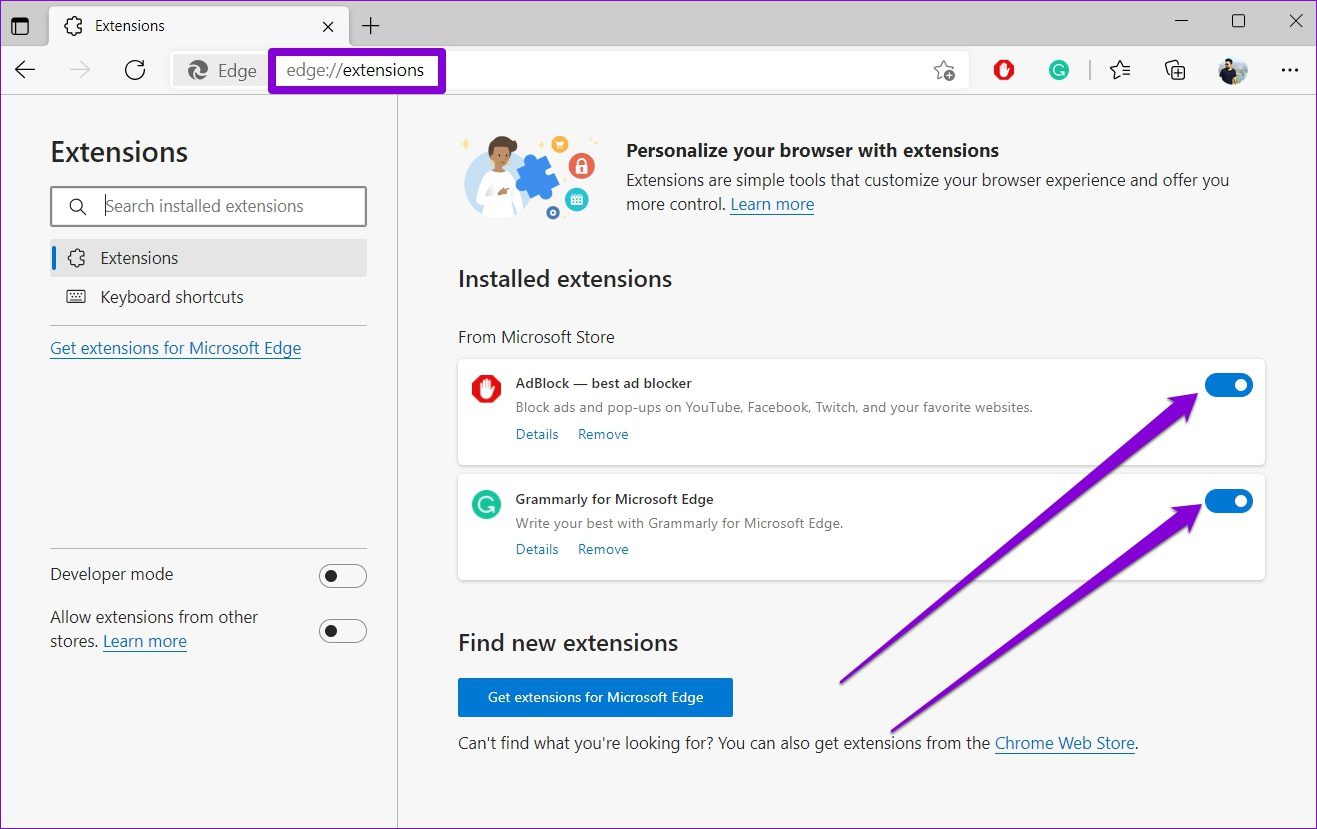Click the profile avatar picture
Screen dimensions: 1317x829
[x=1232, y=70]
